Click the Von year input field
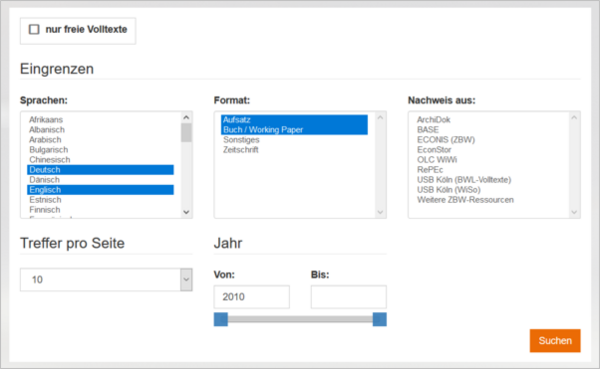Image resolution: width=600 pixels, height=369 pixels. (x=252, y=297)
